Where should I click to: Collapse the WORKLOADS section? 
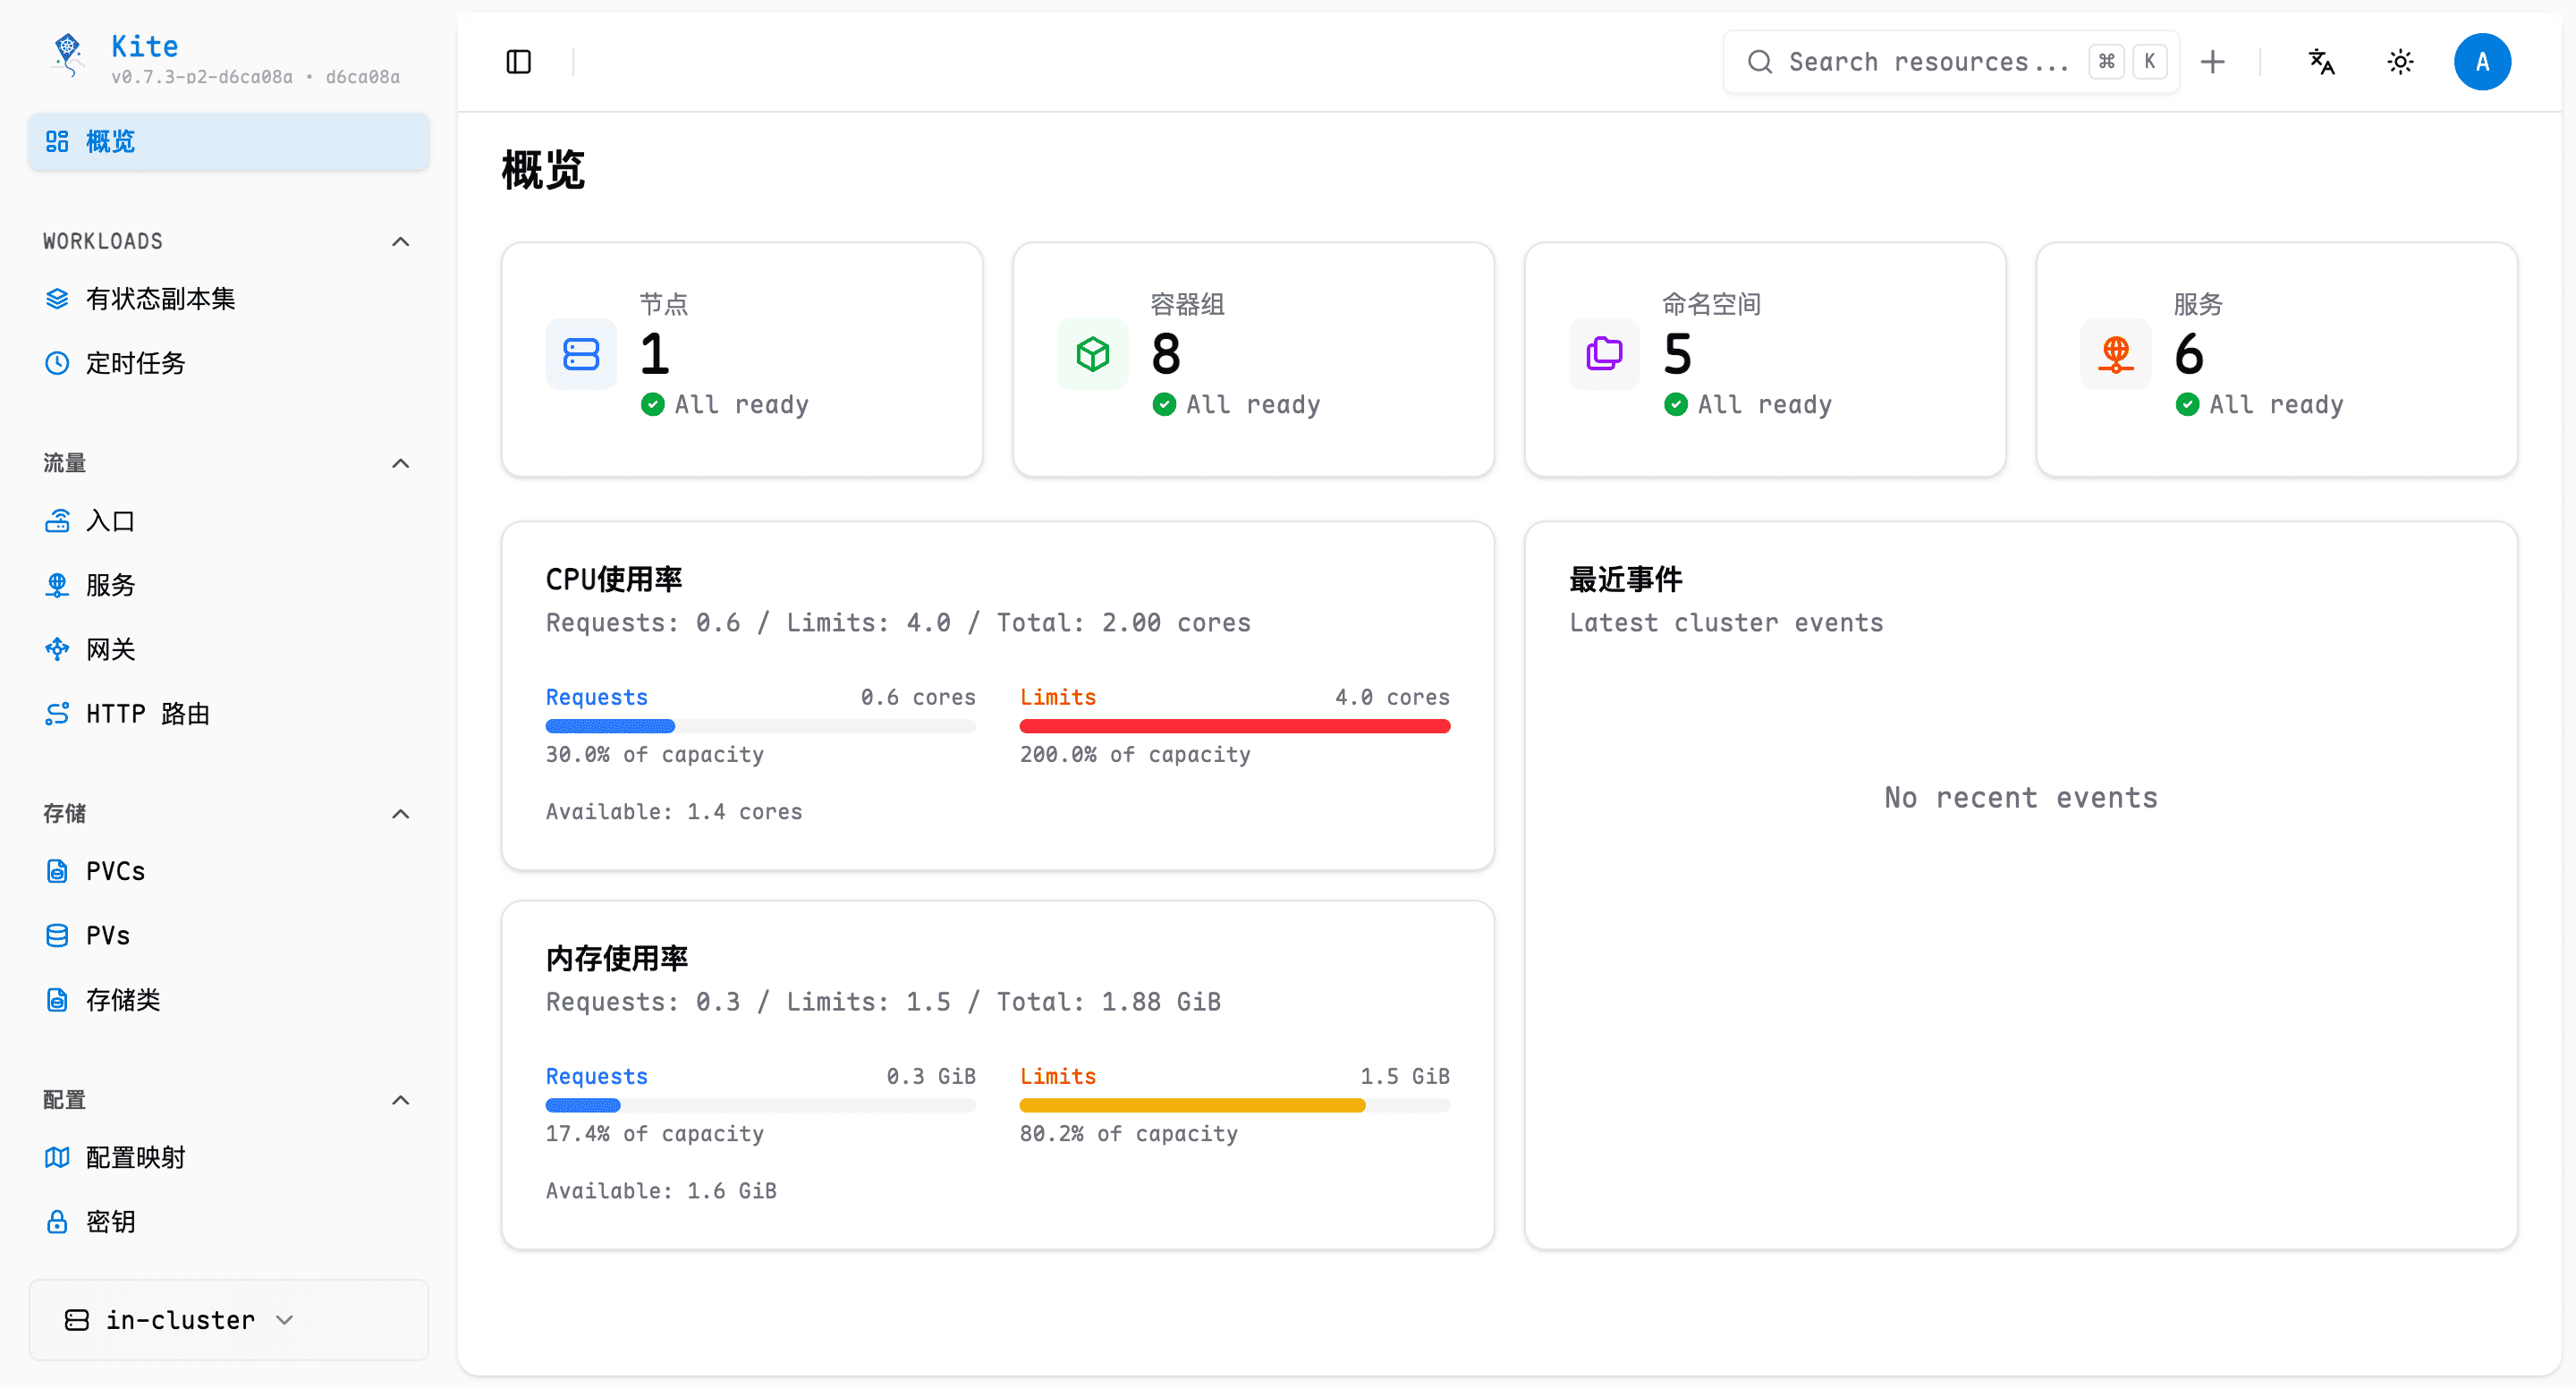pyautogui.click(x=400, y=241)
